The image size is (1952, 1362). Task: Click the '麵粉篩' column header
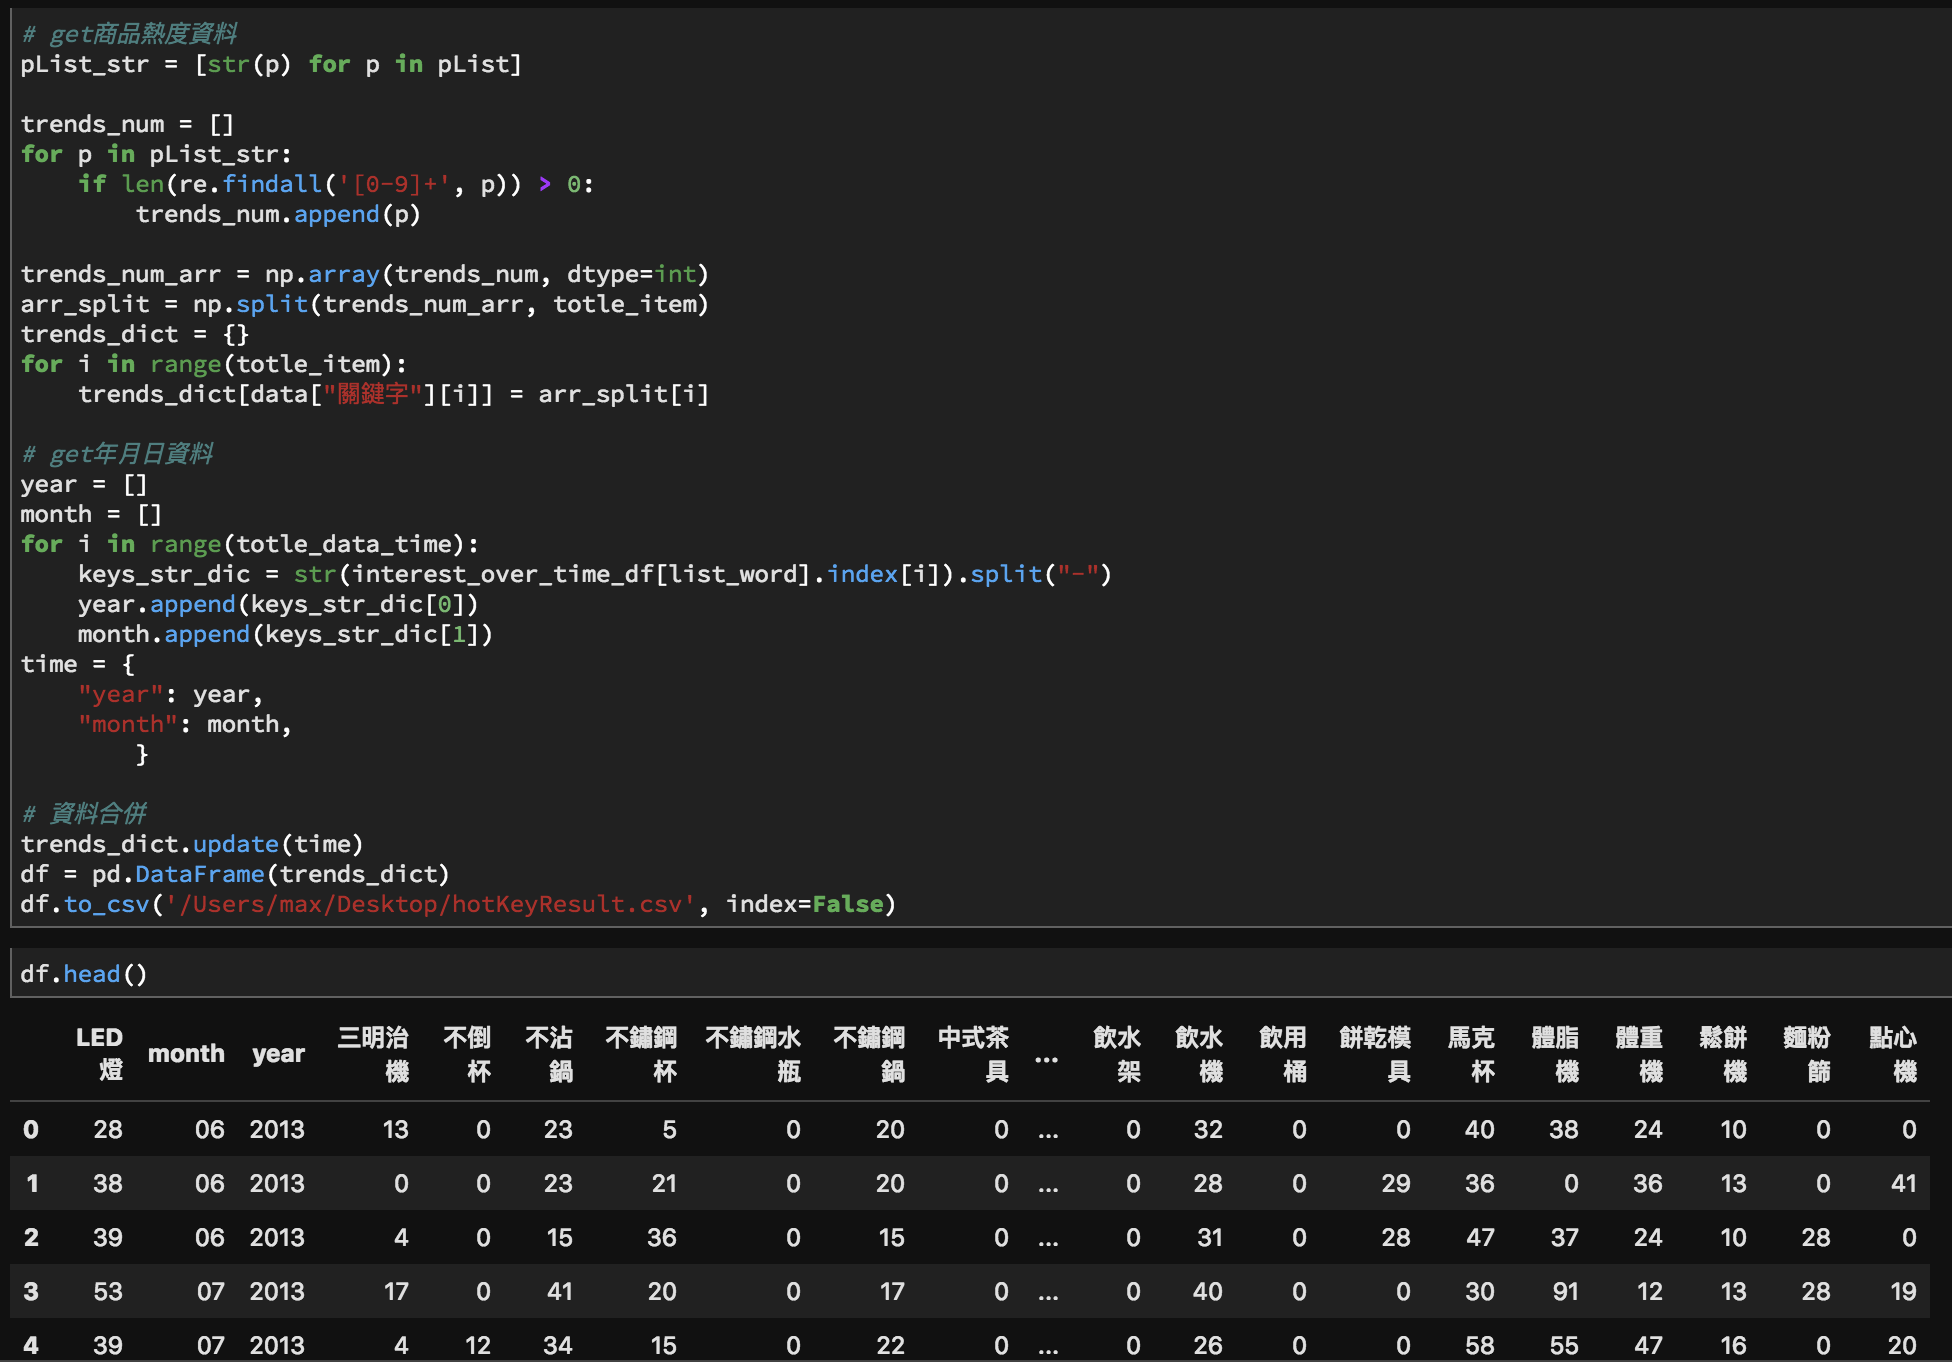click(1807, 1054)
